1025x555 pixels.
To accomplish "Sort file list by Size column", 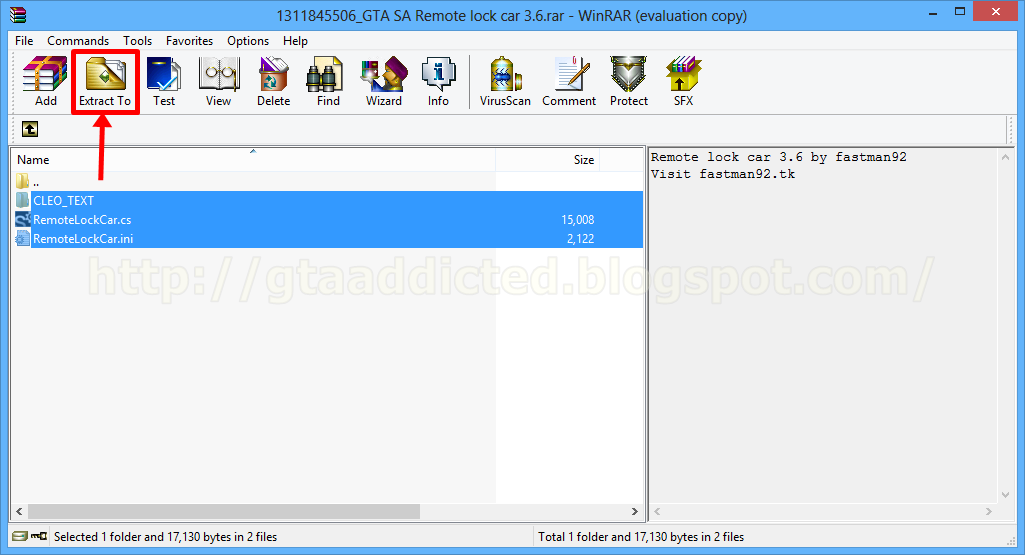I will click(x=547, y=160).
